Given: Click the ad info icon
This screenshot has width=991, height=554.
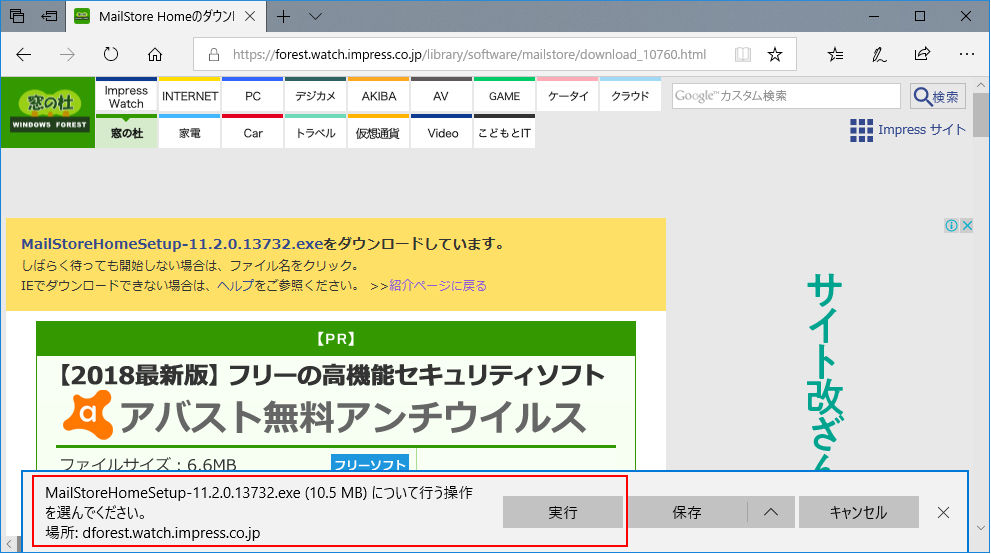Looking at the screenshot, I should (x=951, y=226).
